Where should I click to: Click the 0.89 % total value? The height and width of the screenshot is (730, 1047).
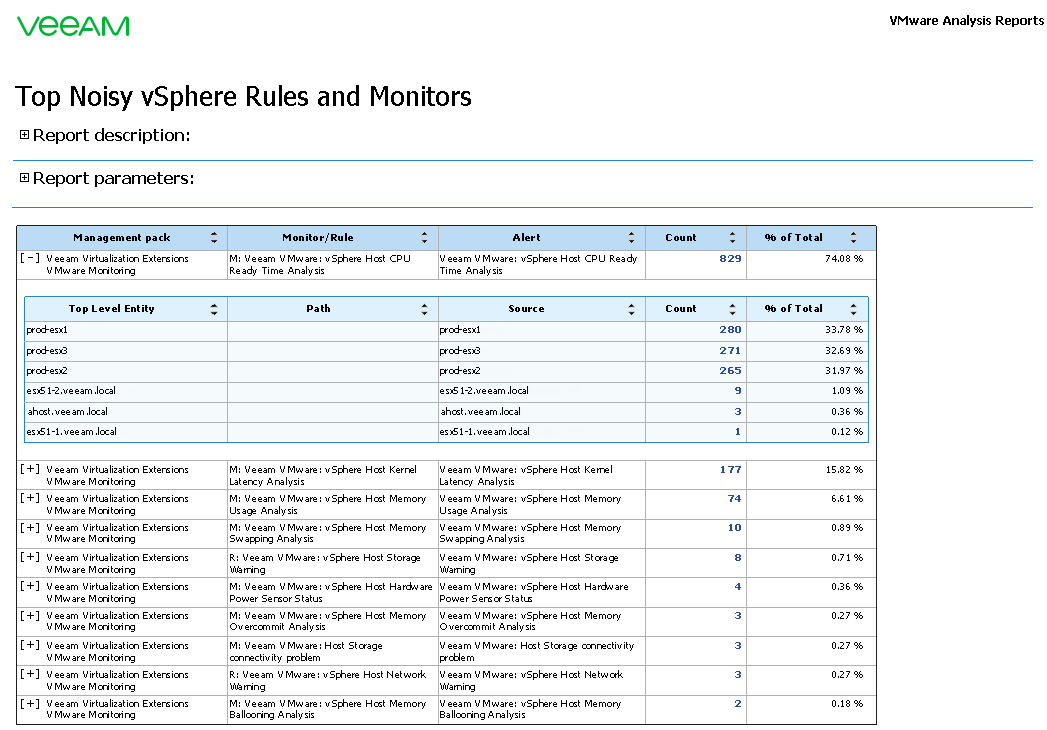847,528
